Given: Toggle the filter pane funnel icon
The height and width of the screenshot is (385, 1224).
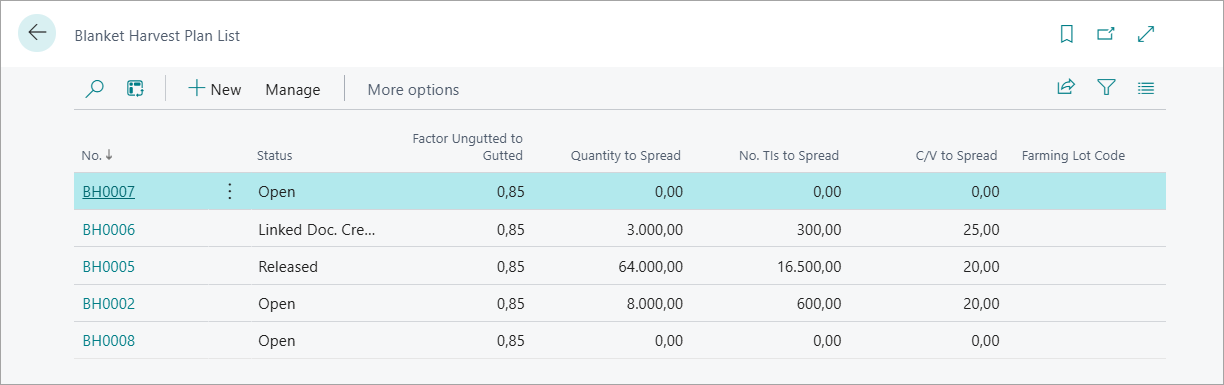Looking at the screenshot, I should (x=1106, y=88).
